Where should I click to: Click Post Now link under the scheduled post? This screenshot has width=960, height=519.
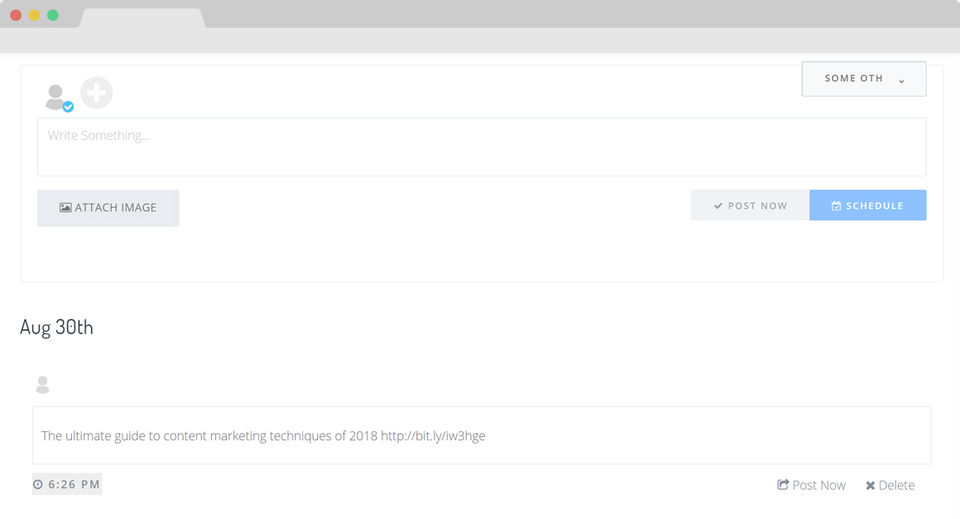[818, 485]
